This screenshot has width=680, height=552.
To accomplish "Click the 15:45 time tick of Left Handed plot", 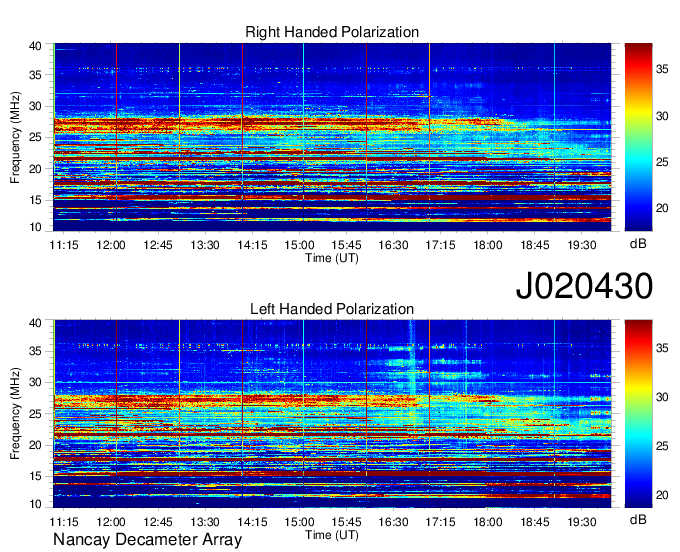I will (347, 522).
